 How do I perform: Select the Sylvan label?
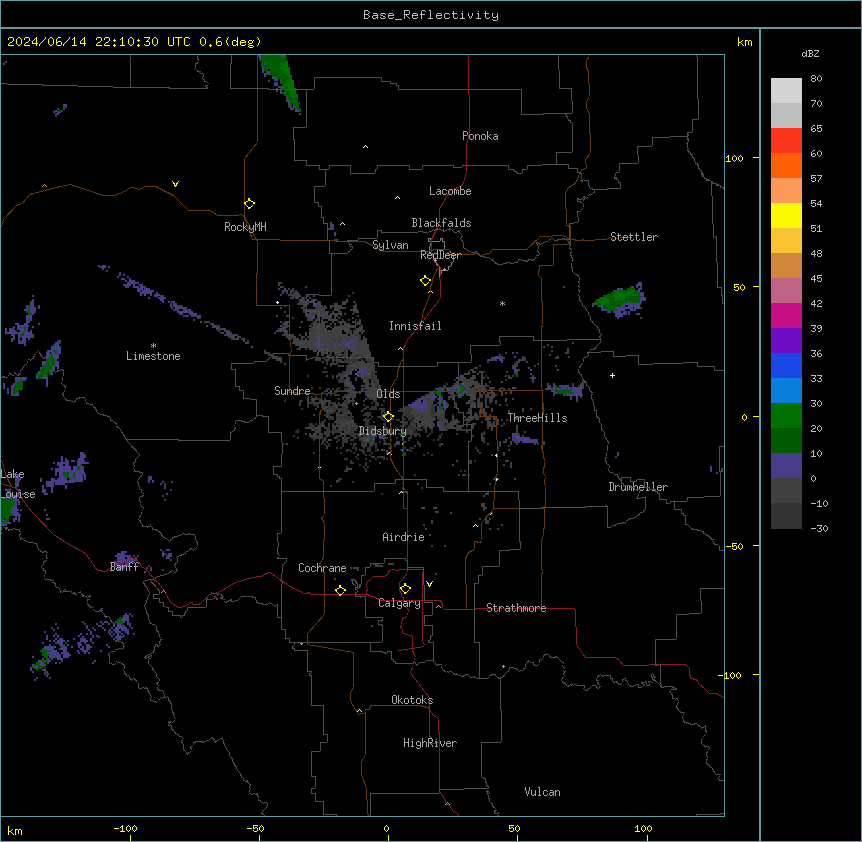(x=390, y=245)
